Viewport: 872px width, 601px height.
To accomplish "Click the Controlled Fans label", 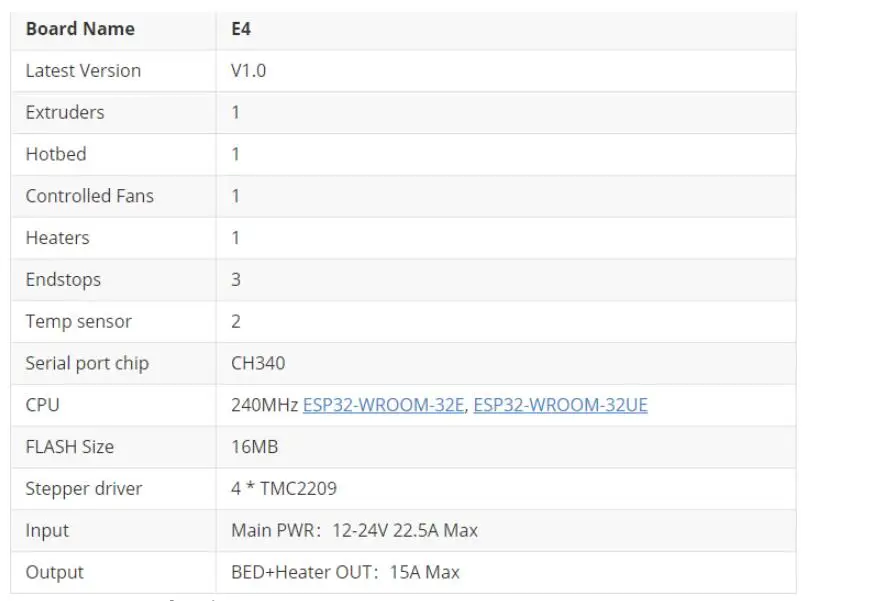I will click(90, 196).
